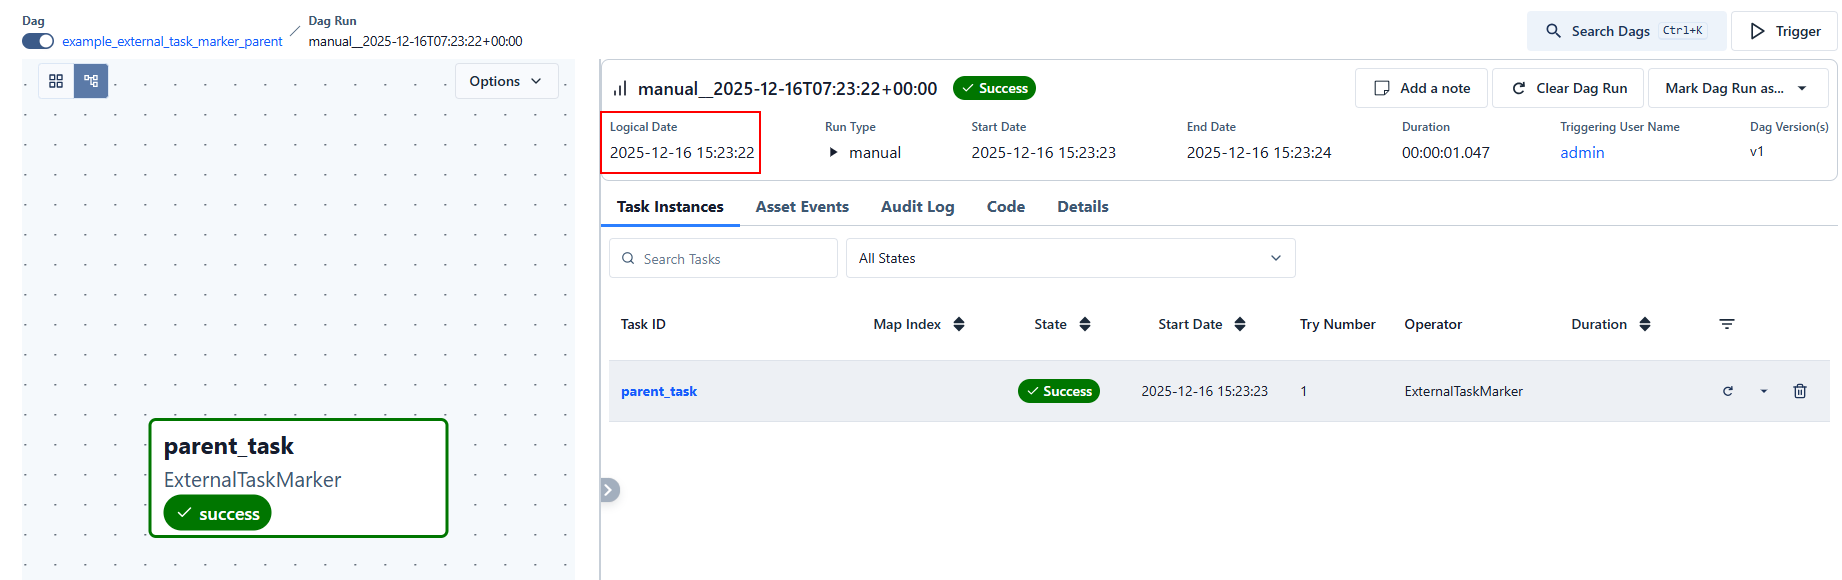The image size is (1842, 580).
Task: Click the Success badge beside the run title
Action: (x=994, y=88)
